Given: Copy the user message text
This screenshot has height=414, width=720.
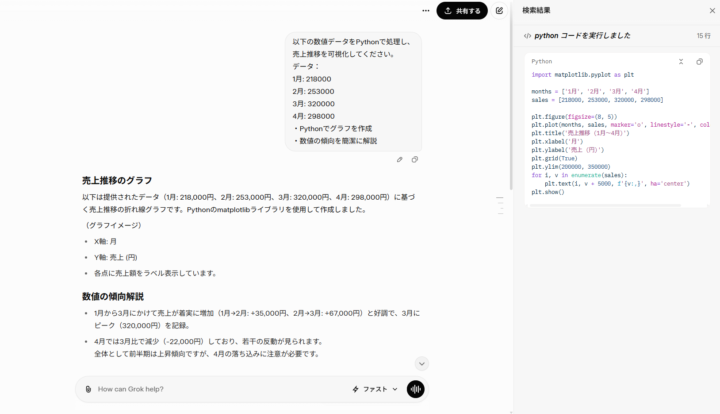Looking at the screenshot, I should tap(415, 160).
